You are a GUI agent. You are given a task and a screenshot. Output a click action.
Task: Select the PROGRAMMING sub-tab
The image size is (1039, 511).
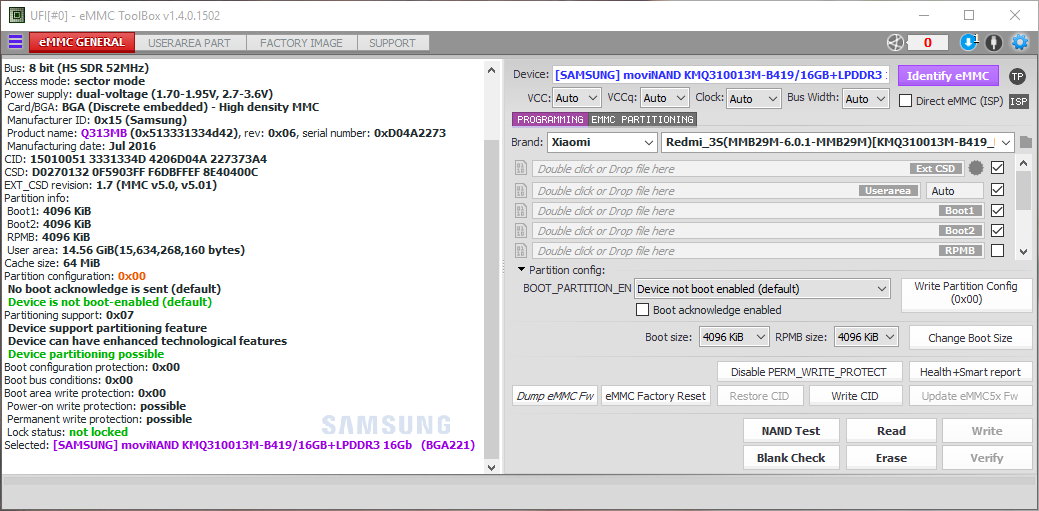(549, 119)
